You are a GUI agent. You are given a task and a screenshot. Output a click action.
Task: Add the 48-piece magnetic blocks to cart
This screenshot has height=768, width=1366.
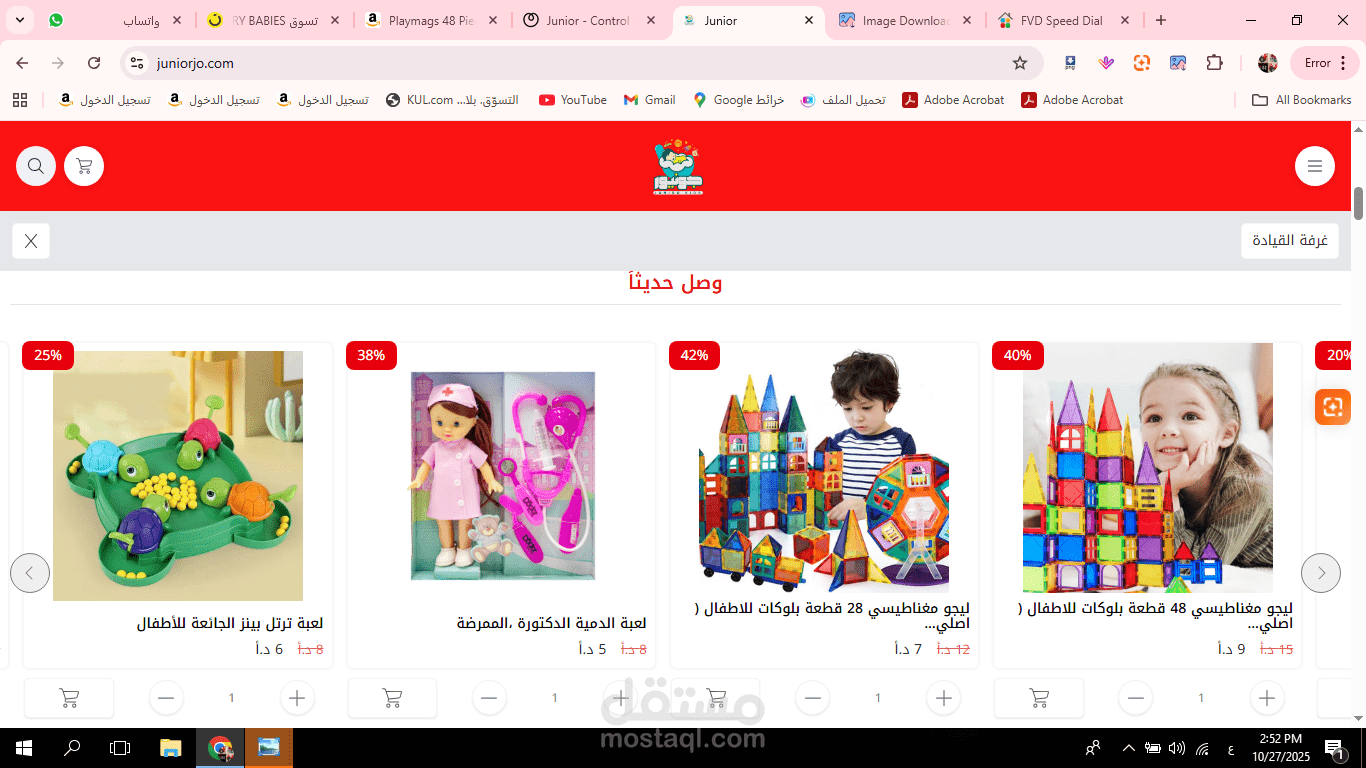pyautogui.click(x=1039, y=698)
